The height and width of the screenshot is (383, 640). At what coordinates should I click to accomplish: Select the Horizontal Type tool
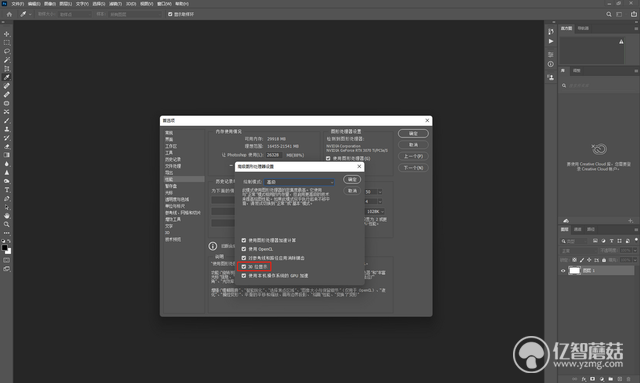[7, 190]
